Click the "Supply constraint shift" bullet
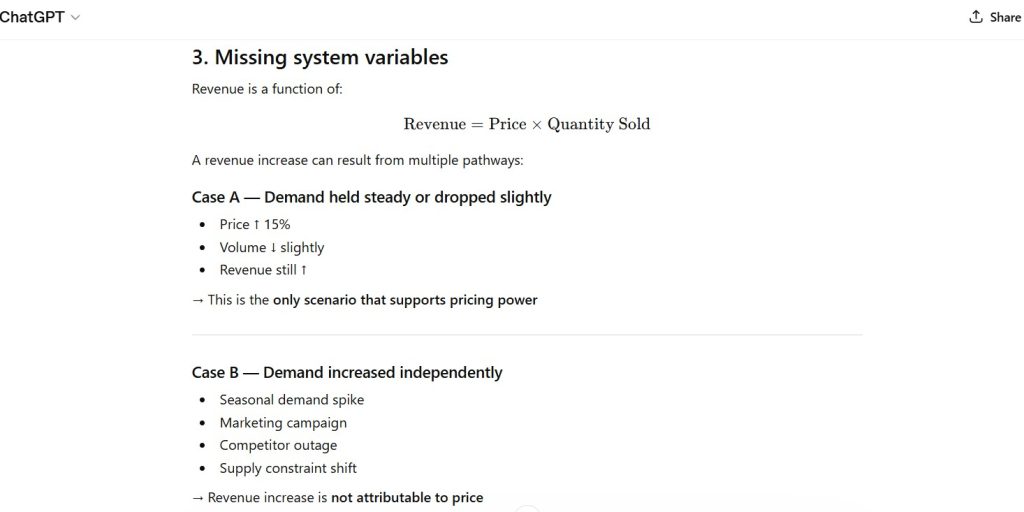1024x512 pixels. coord(288,468)
